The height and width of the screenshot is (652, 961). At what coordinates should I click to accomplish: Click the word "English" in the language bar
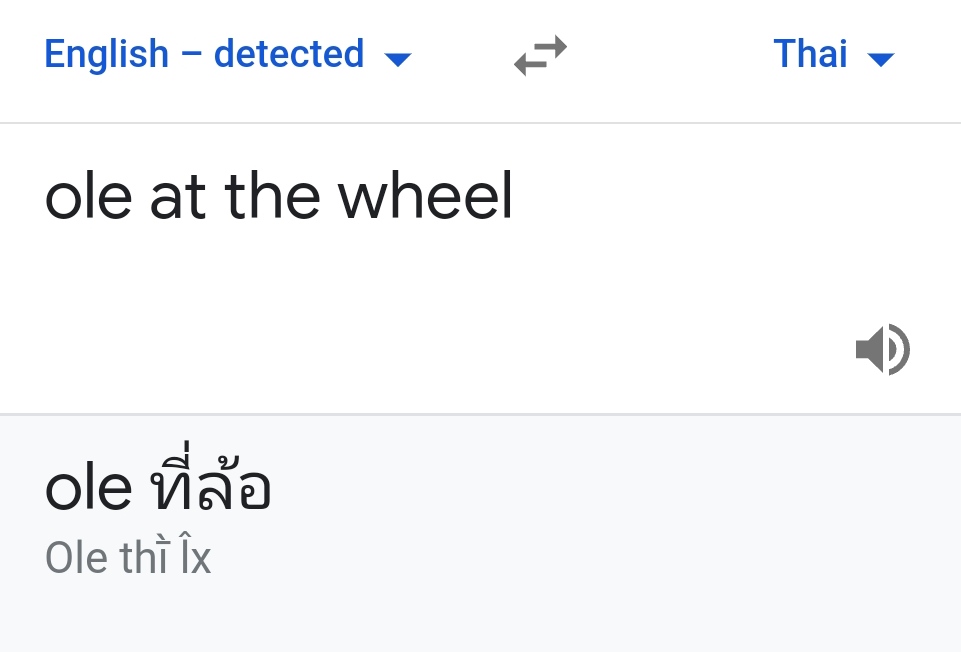[x=107, y=54]
